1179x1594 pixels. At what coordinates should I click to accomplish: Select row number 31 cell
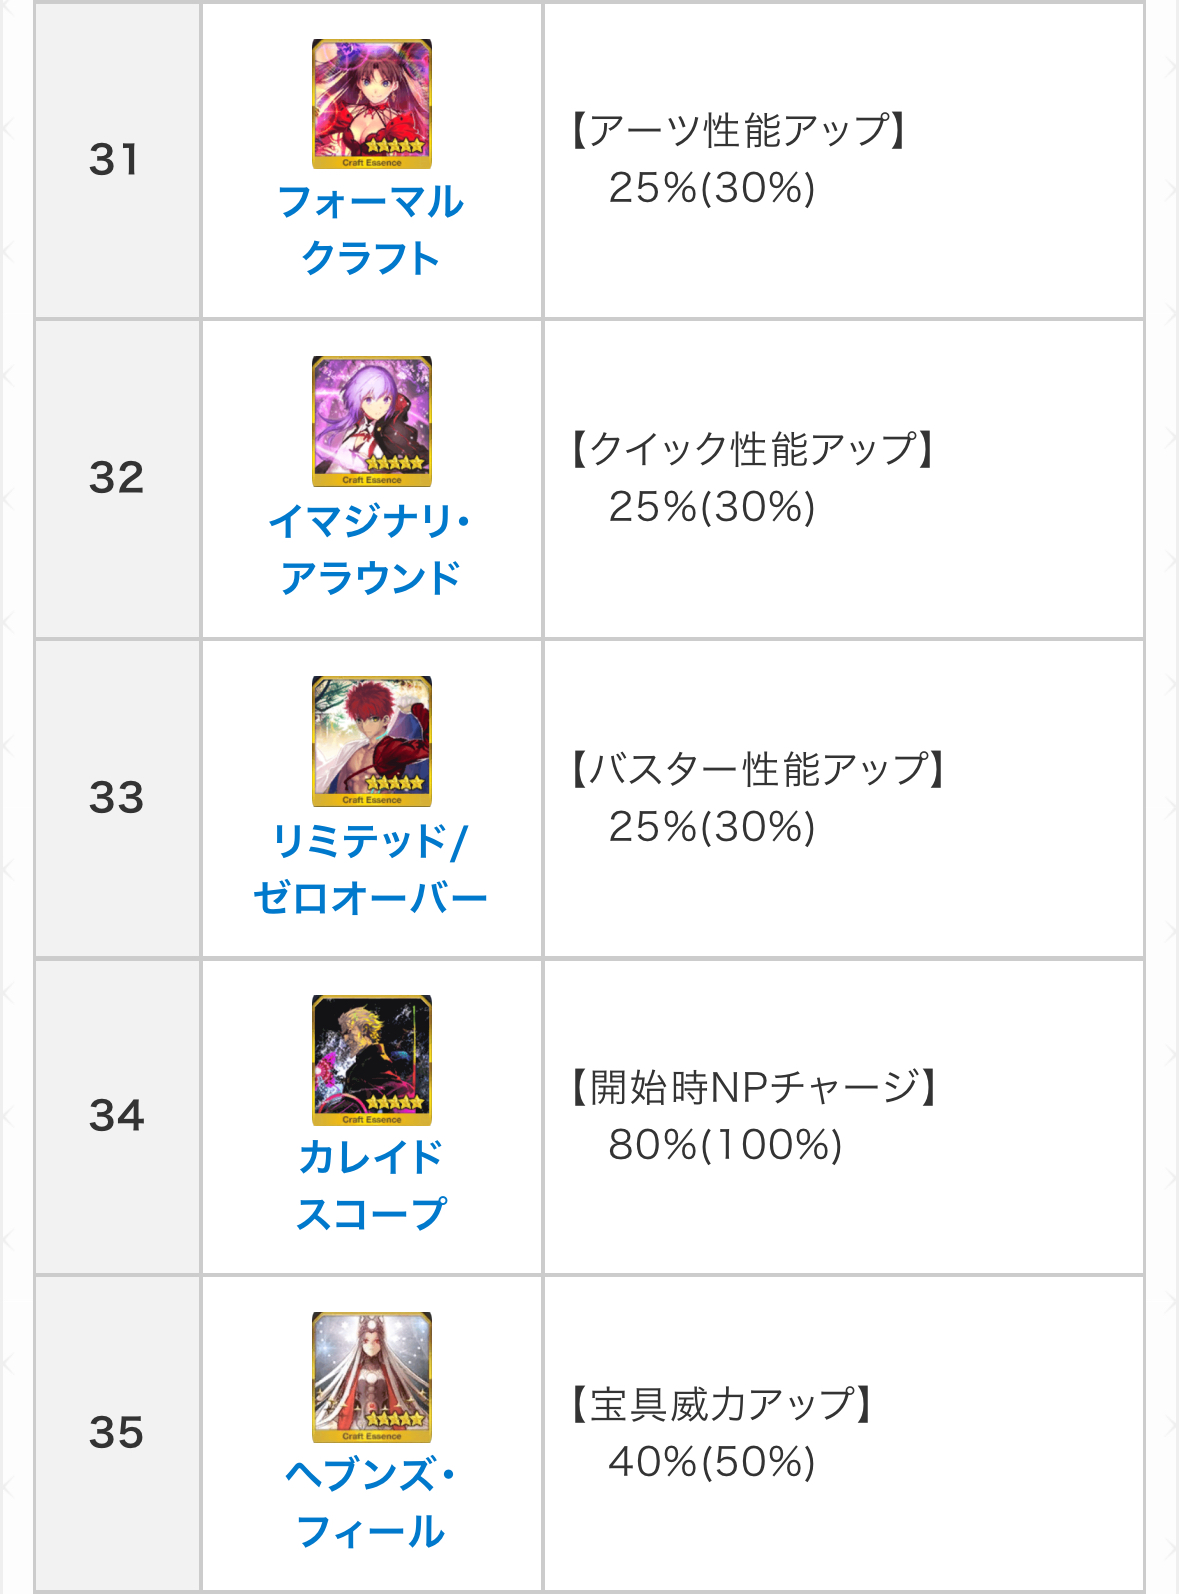[x=117, y=160]
